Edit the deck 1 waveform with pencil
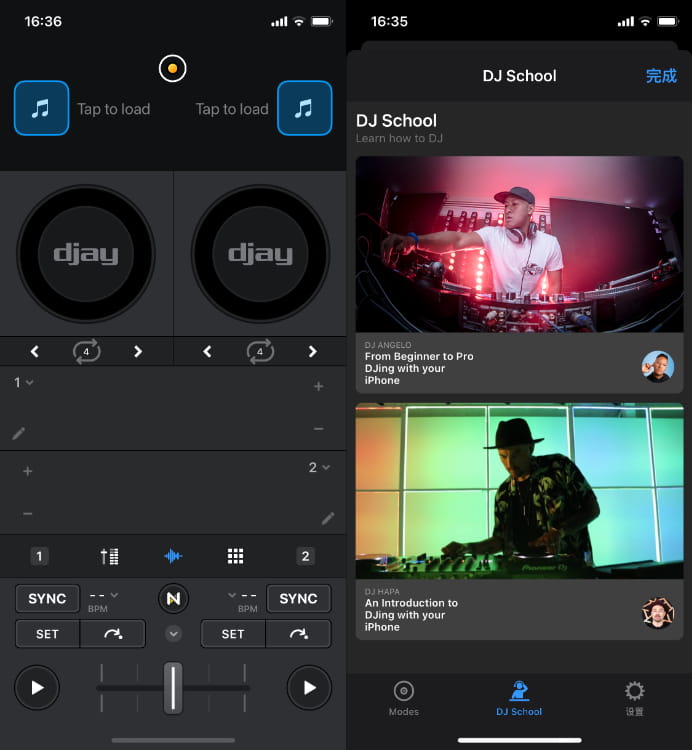The image size is (692, 750). click(19, 433)
